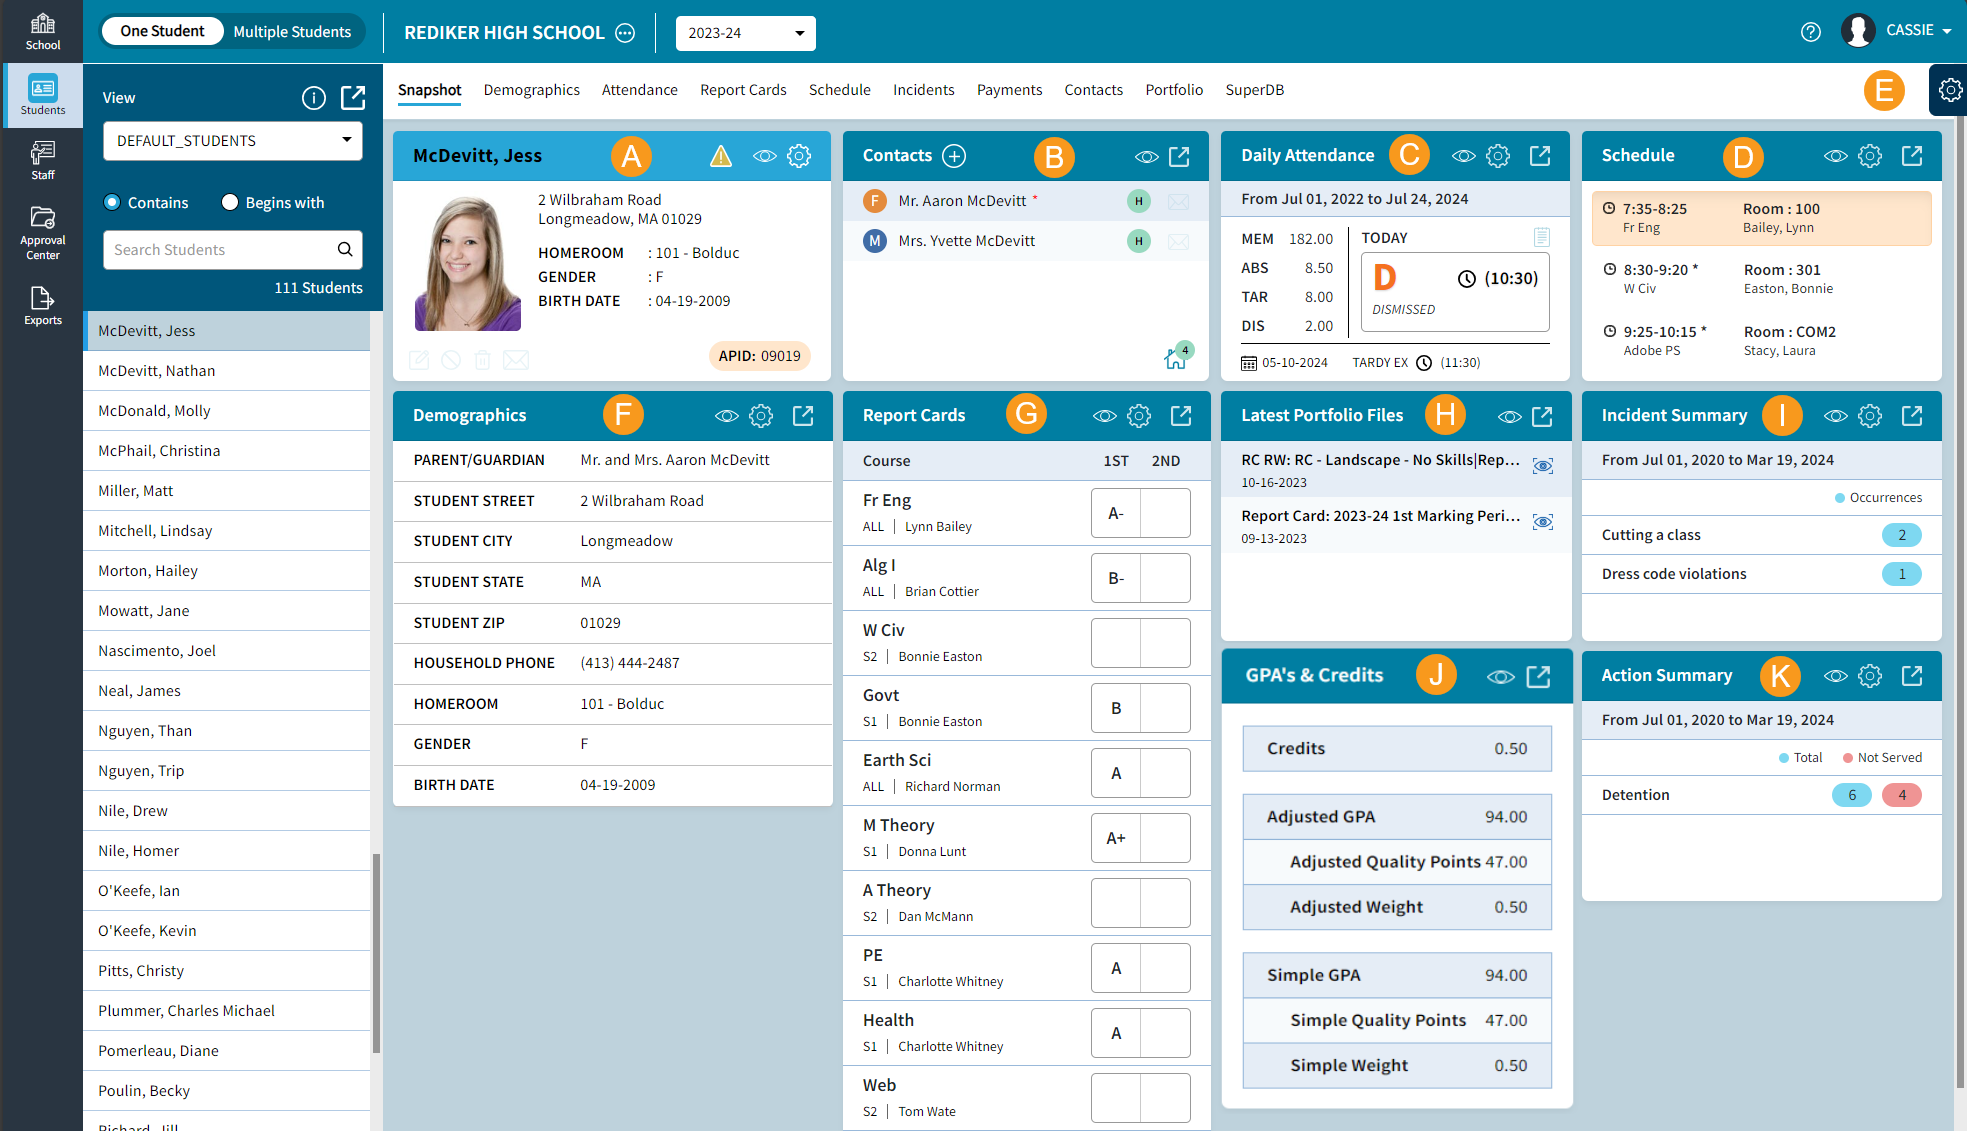Open Schedule widget settings gear
1967x1131 pixels.
1870,156
